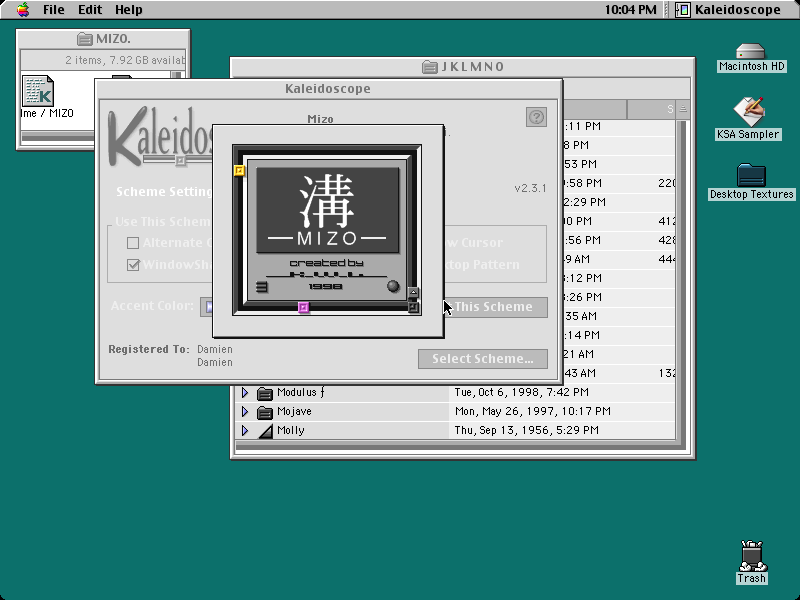The width and height of the screenshot is (800, 600).
Task: Expand the Mojave folder row
Action: pyautogui.click(x=245, y=411)
